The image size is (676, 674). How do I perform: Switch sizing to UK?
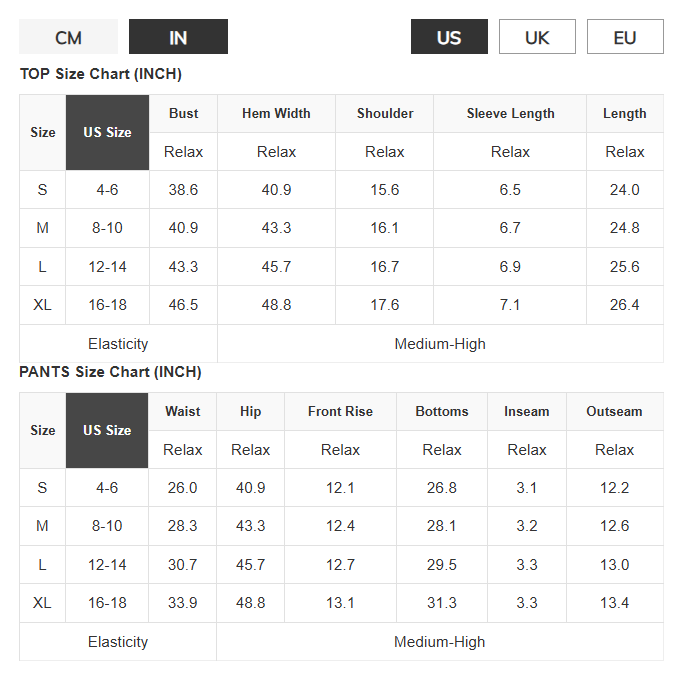pyautogui.click(x=537, y=37)
